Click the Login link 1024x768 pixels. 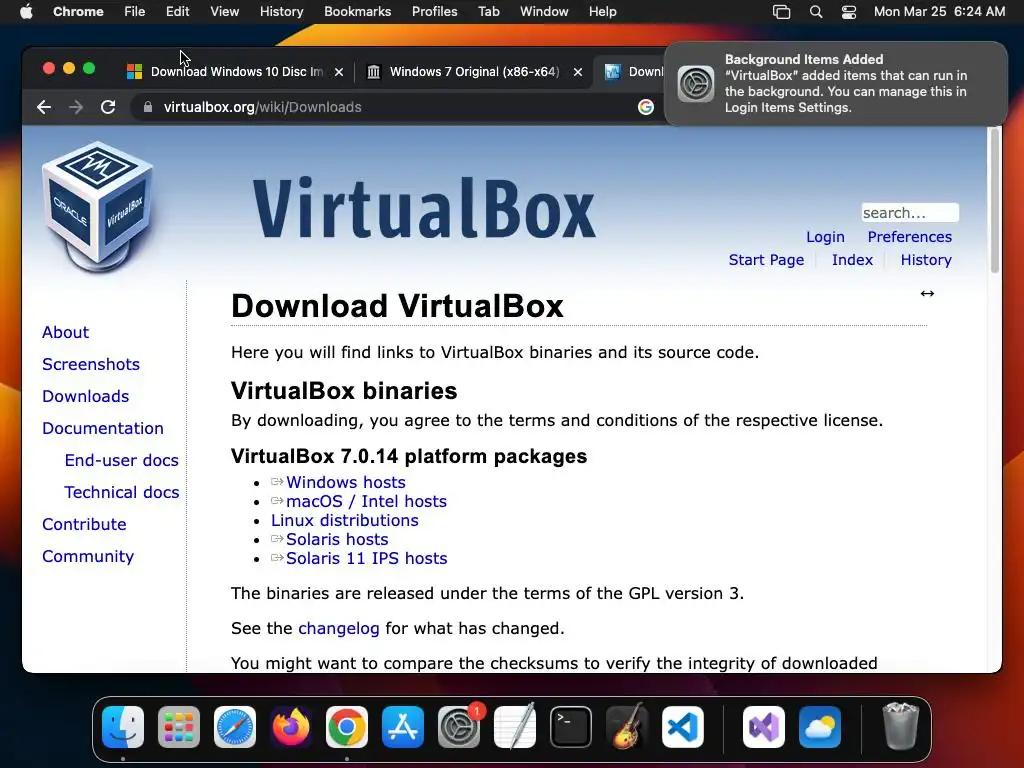[x=825, y=236]
